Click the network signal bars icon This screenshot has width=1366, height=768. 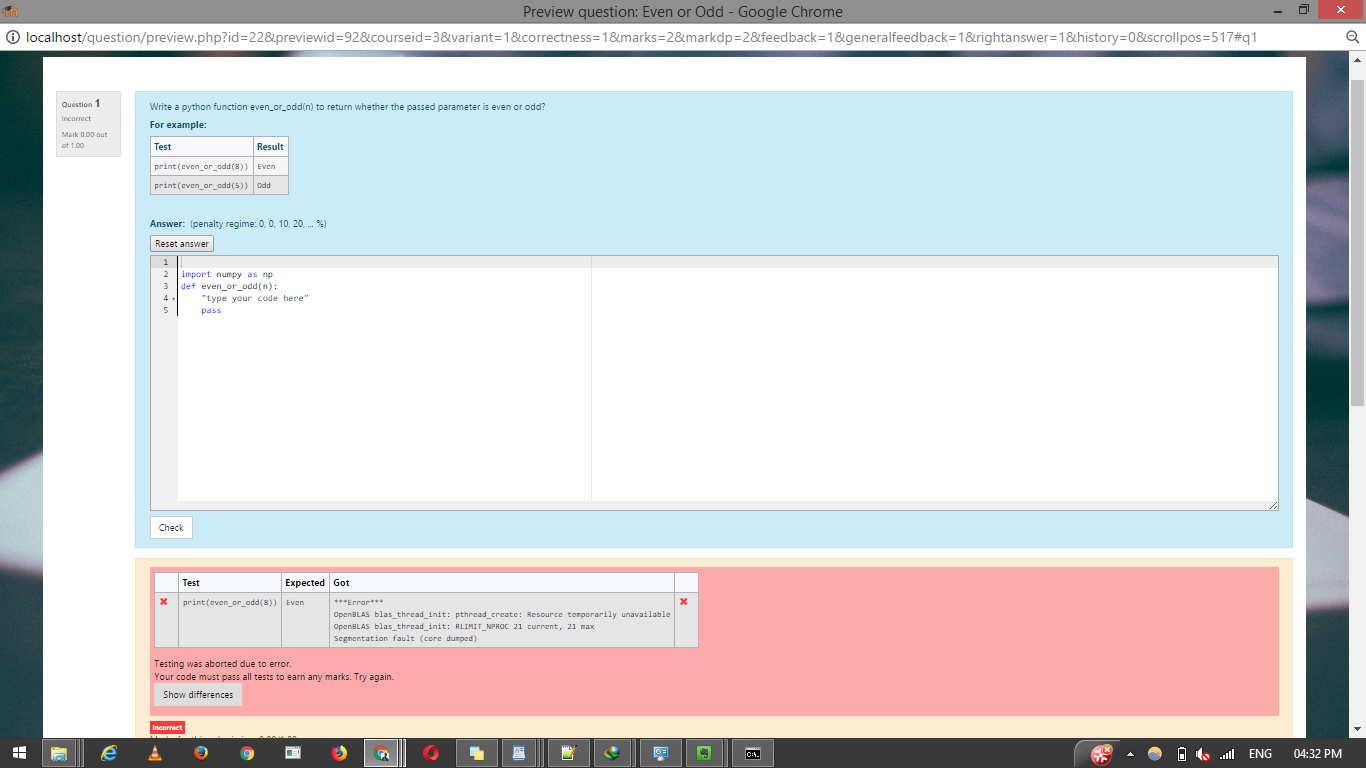pyautogui.click(x=1228, y=754)
